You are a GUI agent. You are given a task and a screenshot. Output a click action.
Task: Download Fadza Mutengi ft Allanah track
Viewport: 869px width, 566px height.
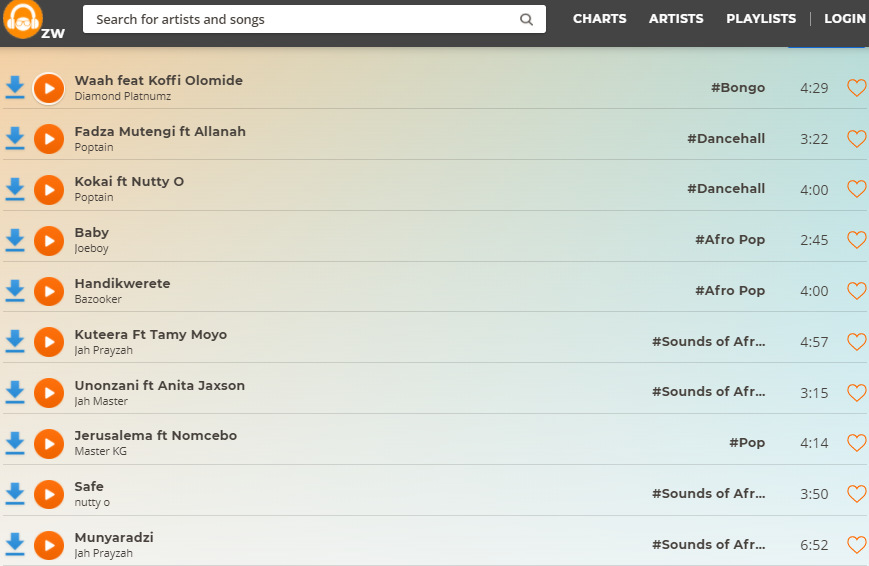point(15,138)
